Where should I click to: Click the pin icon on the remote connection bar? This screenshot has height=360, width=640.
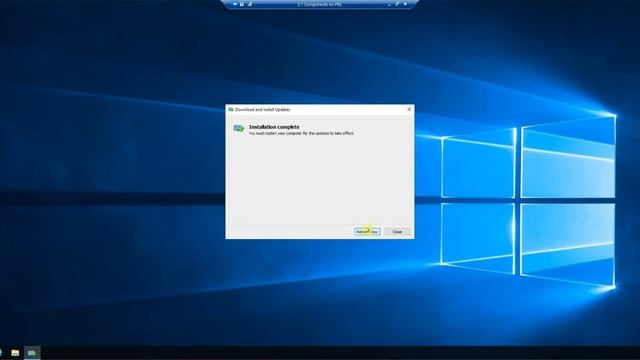[x=235, y=4]
